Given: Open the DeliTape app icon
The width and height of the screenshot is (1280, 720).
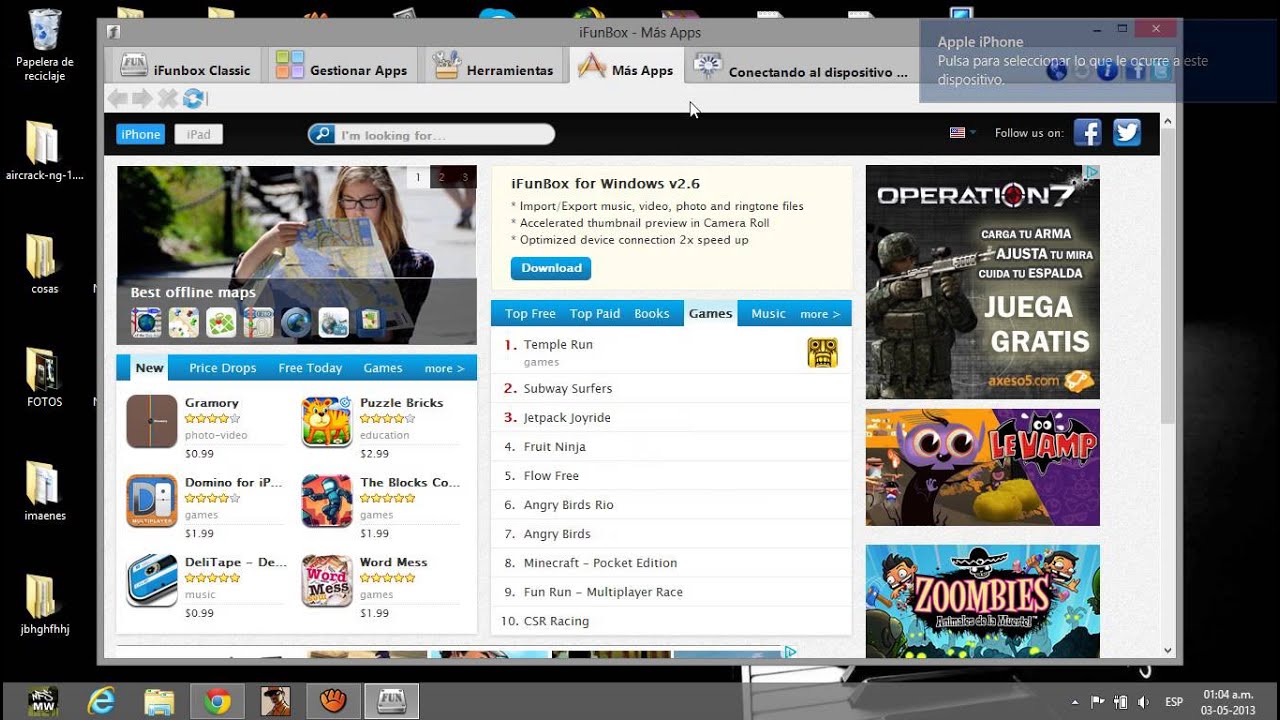Looking at the screenshot, I should pos(152,581).
